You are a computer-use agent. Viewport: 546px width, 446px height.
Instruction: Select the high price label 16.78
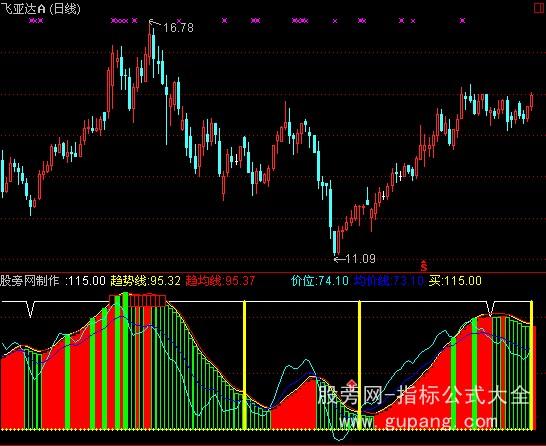(178, 28)
